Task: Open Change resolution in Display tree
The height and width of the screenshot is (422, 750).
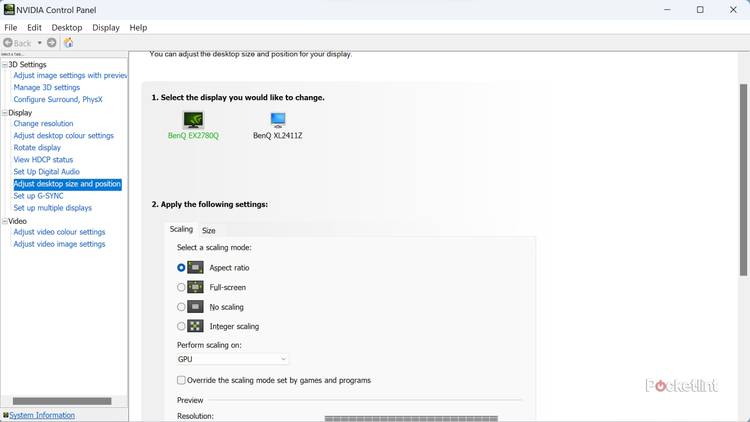Action: (43, 124)
